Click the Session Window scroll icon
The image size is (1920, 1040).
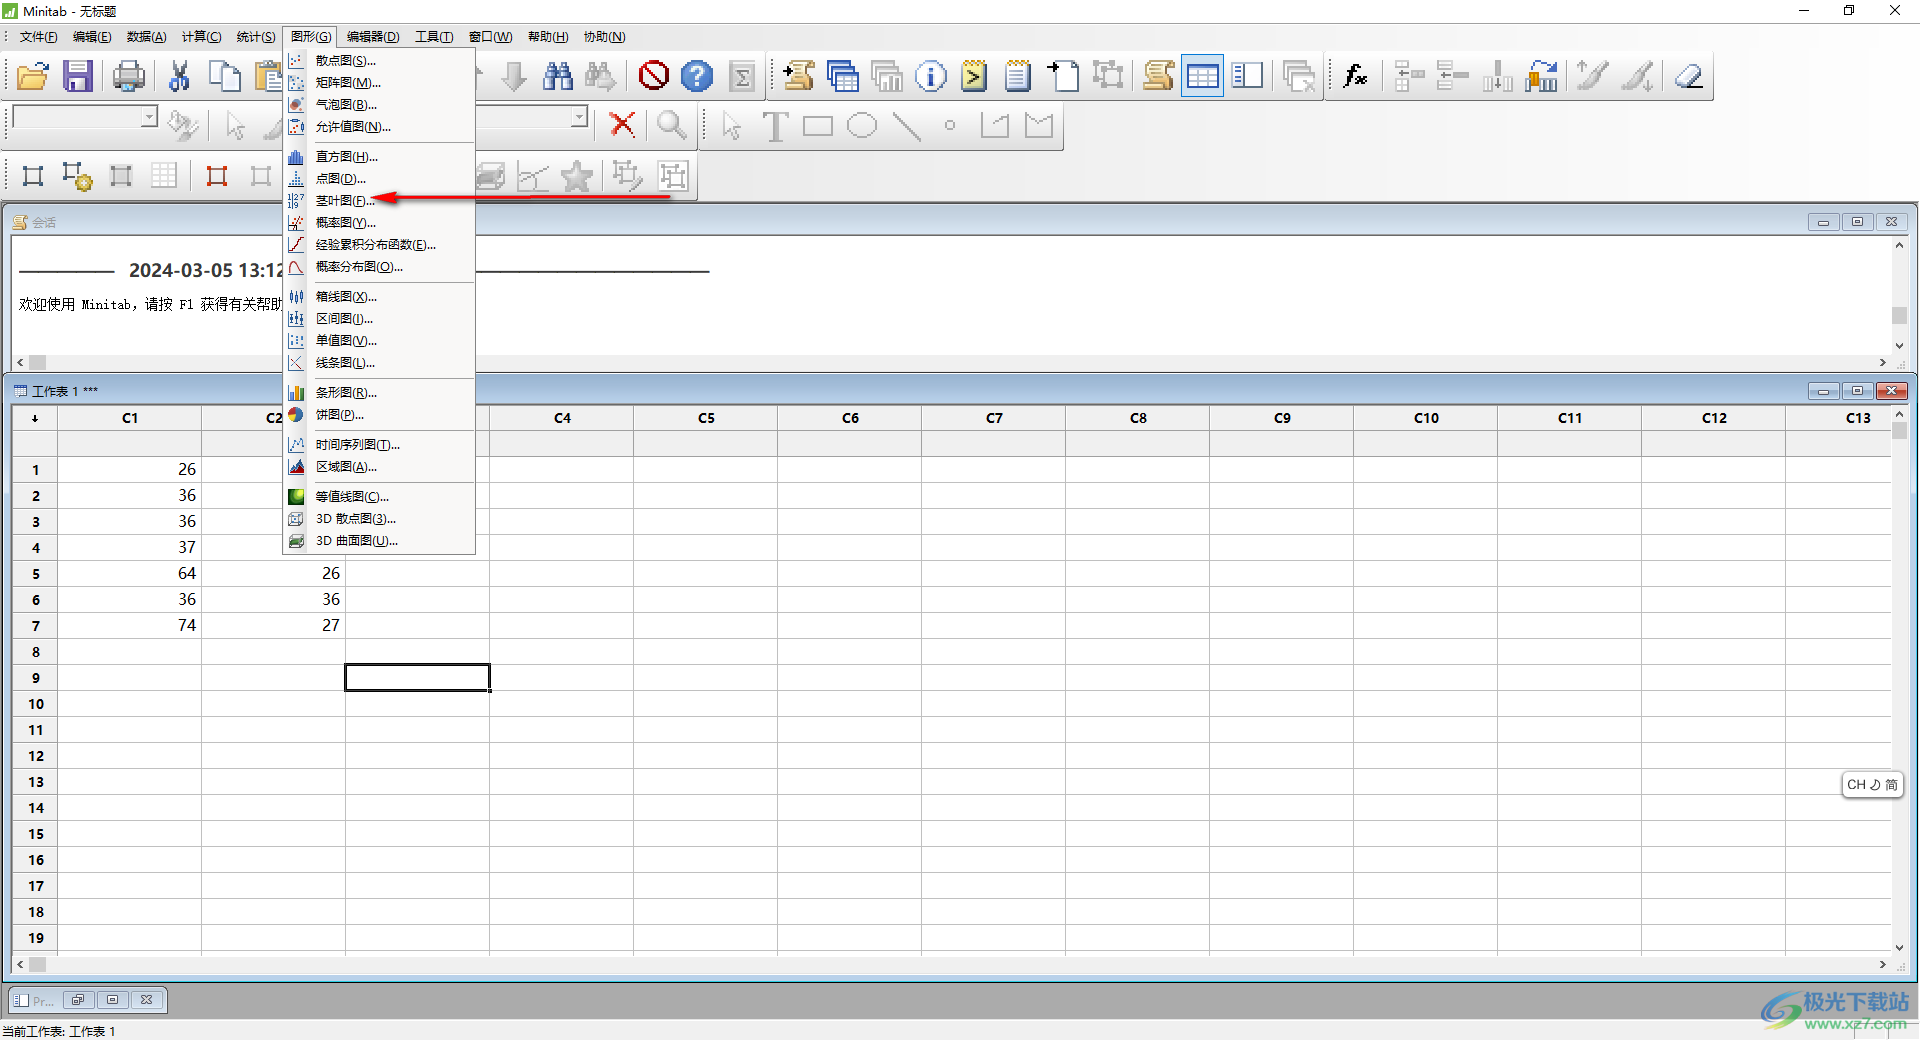(1158, 76)
